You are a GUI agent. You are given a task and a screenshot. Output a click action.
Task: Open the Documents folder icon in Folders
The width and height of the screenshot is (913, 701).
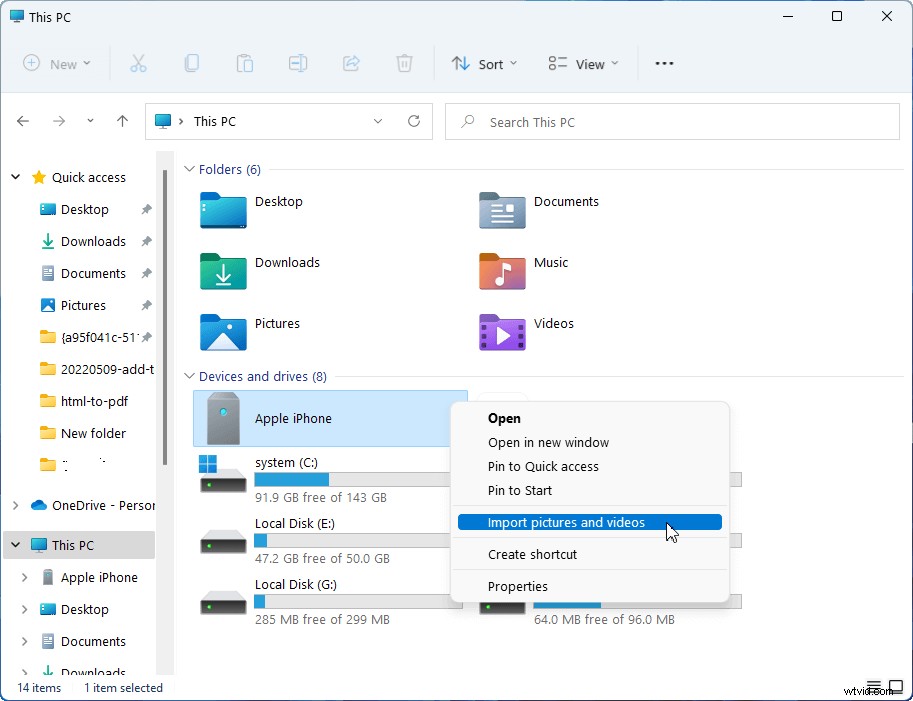click(x=502, y=210)
